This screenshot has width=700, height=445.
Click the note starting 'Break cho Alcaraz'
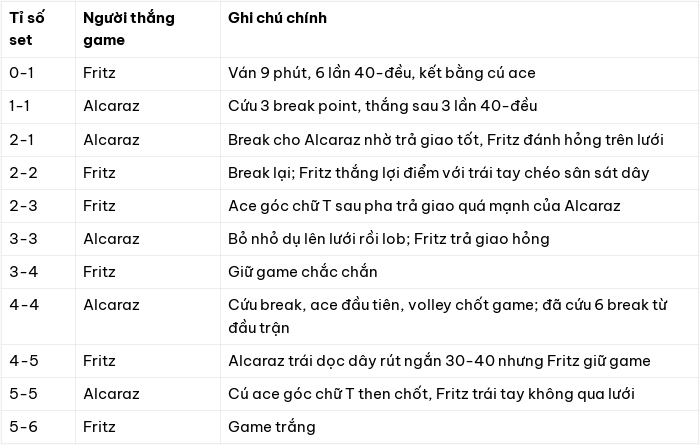coord(446,140)
